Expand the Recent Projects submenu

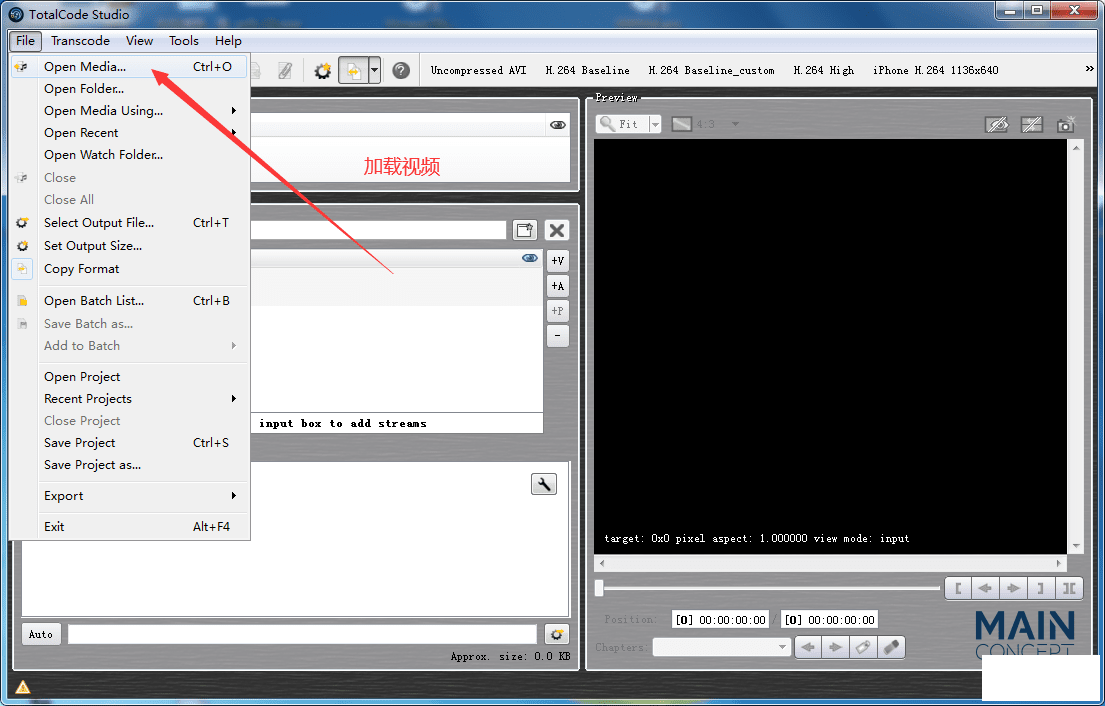click(x=234, y=399)
